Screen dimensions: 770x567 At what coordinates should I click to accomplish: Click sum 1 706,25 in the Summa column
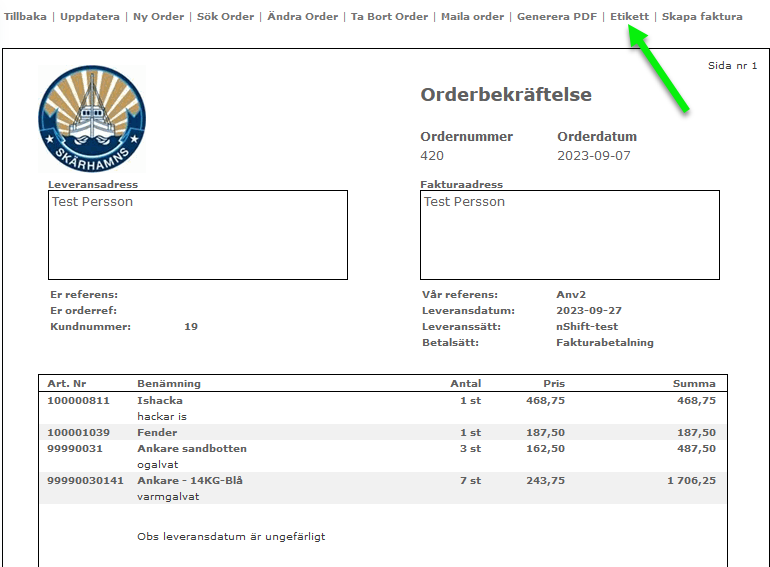point(691,481)
